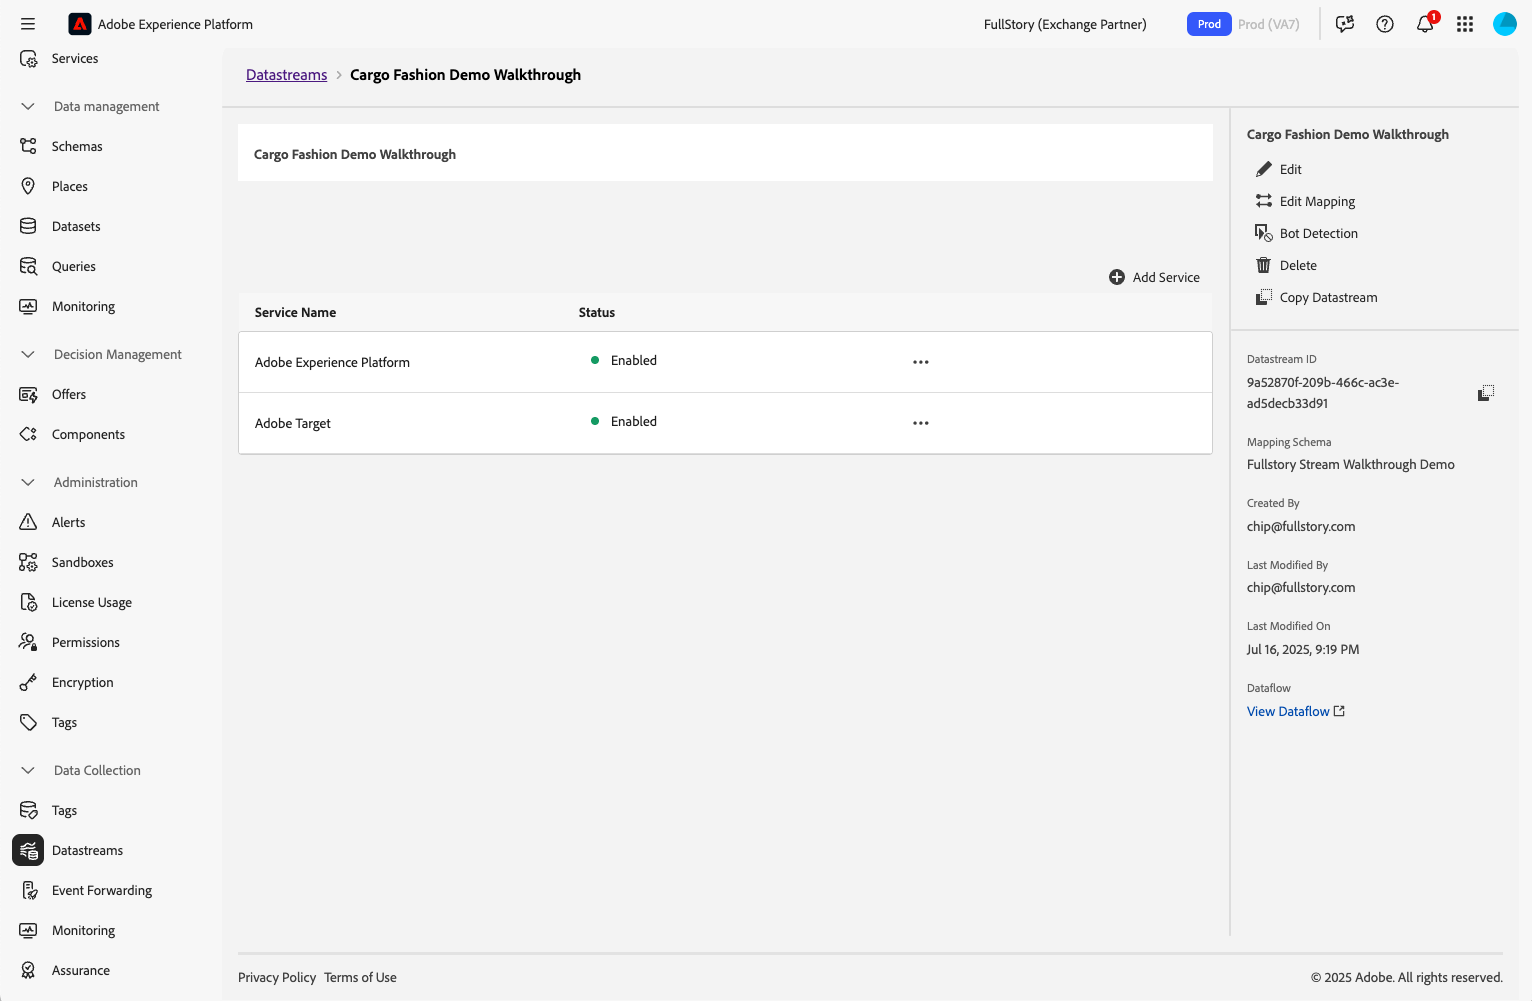Go to Sandboxes in the sidebar

[83, 562]
